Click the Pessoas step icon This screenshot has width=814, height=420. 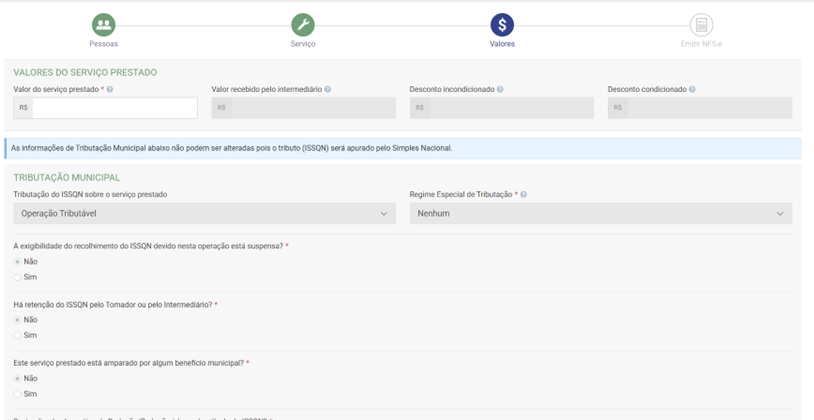103,24
